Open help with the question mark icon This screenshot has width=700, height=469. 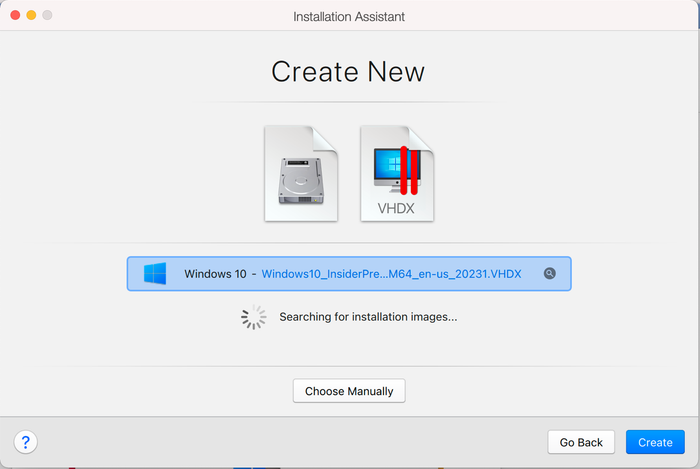(25, 442)
